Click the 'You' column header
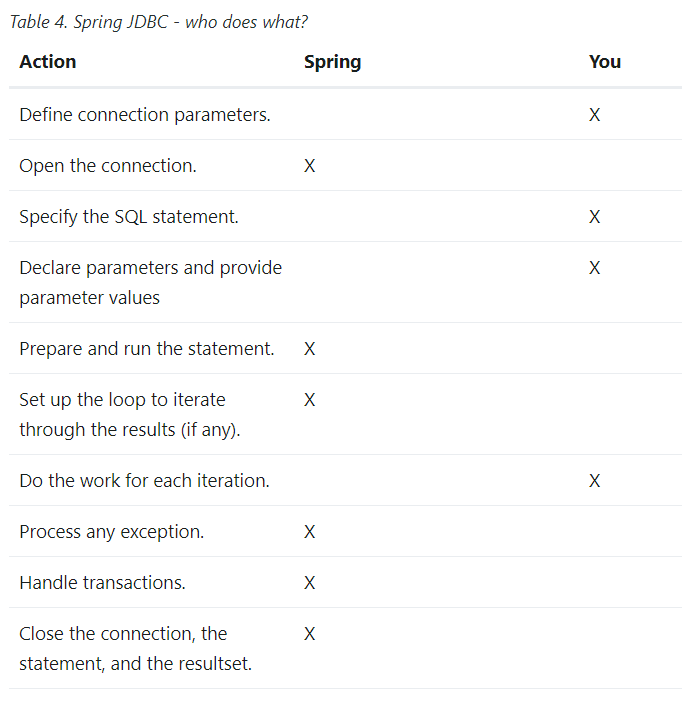 click(x=605, y=62)
